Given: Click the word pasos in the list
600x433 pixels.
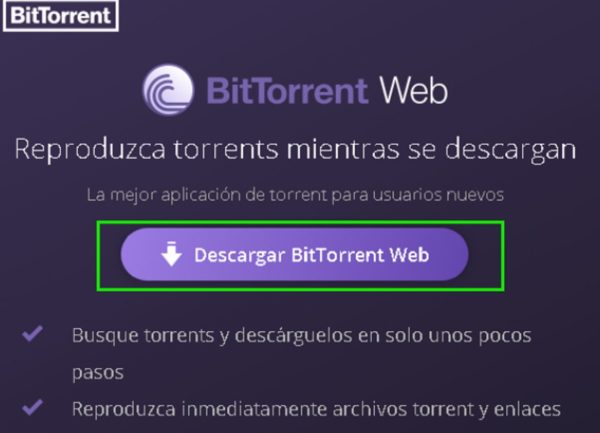Looking at the screenshot, I should [98, 373].
